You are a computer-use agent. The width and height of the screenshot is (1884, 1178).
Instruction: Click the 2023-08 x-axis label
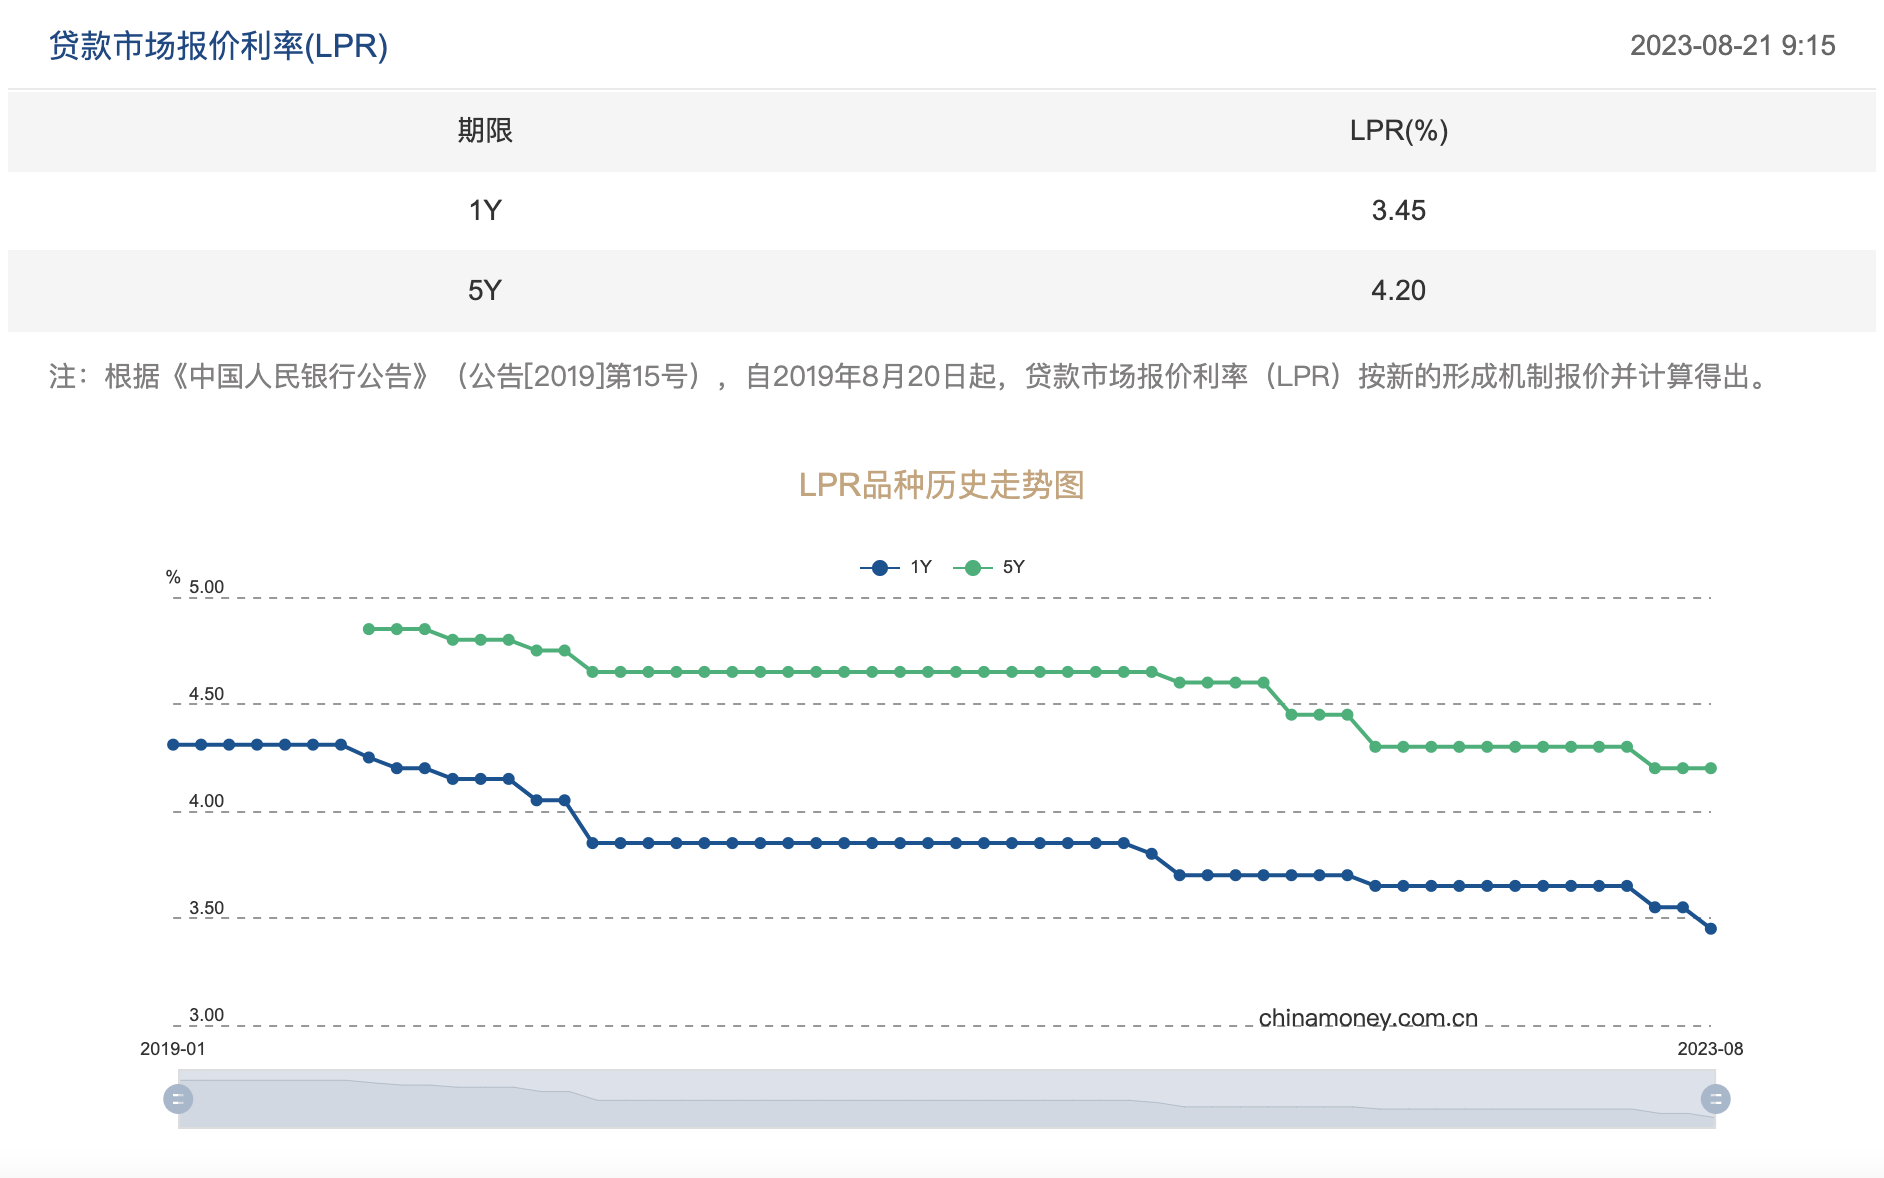[1710, 1049]
